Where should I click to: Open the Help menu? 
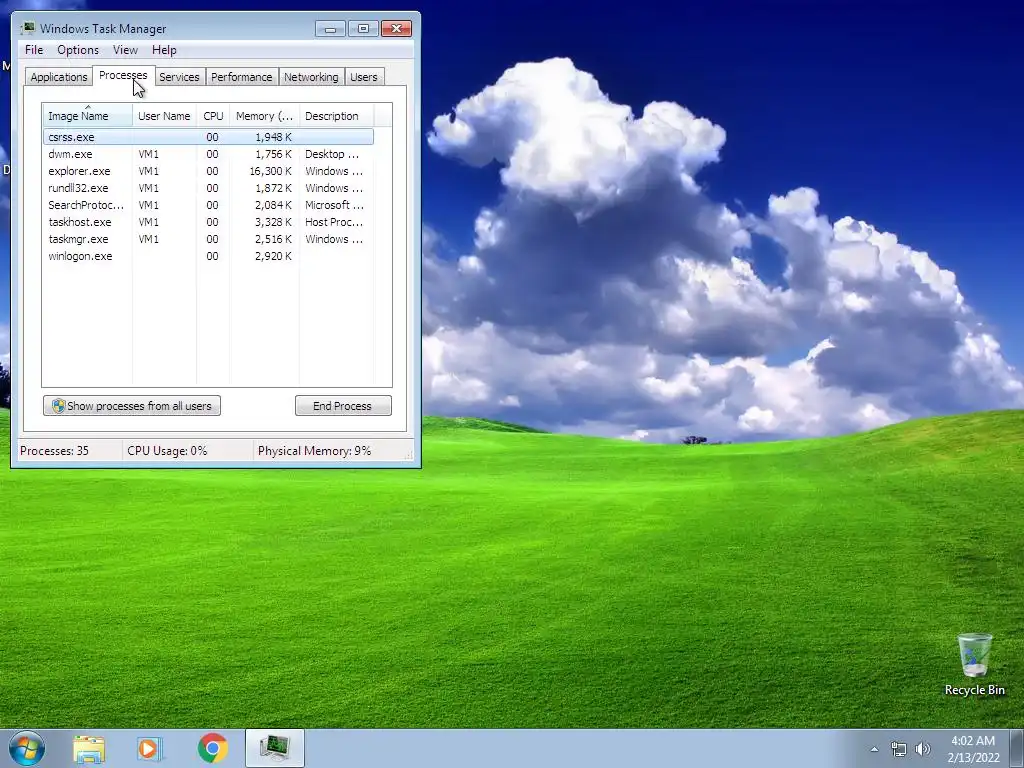pos(164,50)
